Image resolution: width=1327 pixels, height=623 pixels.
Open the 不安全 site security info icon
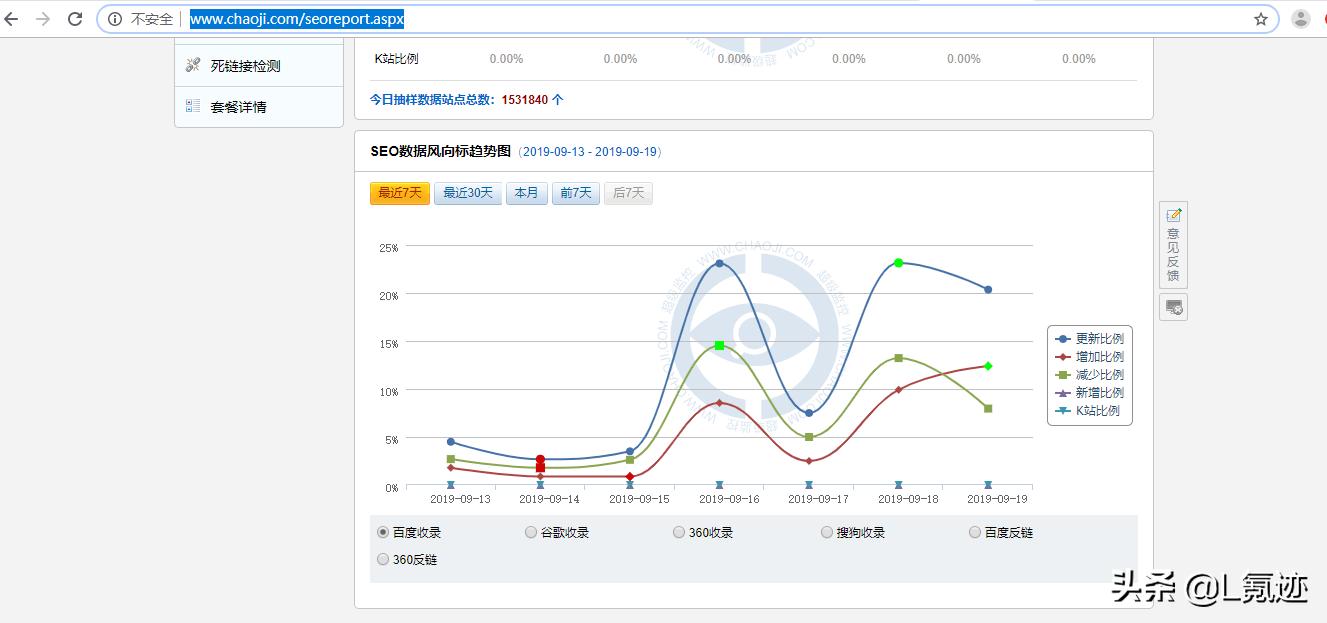click(117, 18)
